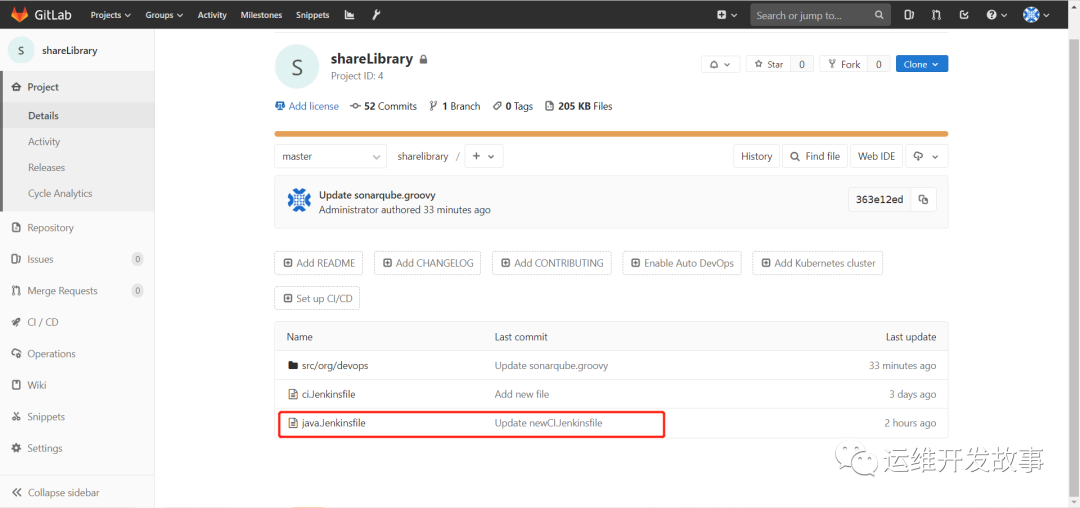Click Add CONTRIBUTING button
Image resolution: width=1080 pixels, height=508 pixels.
point(552,263)
